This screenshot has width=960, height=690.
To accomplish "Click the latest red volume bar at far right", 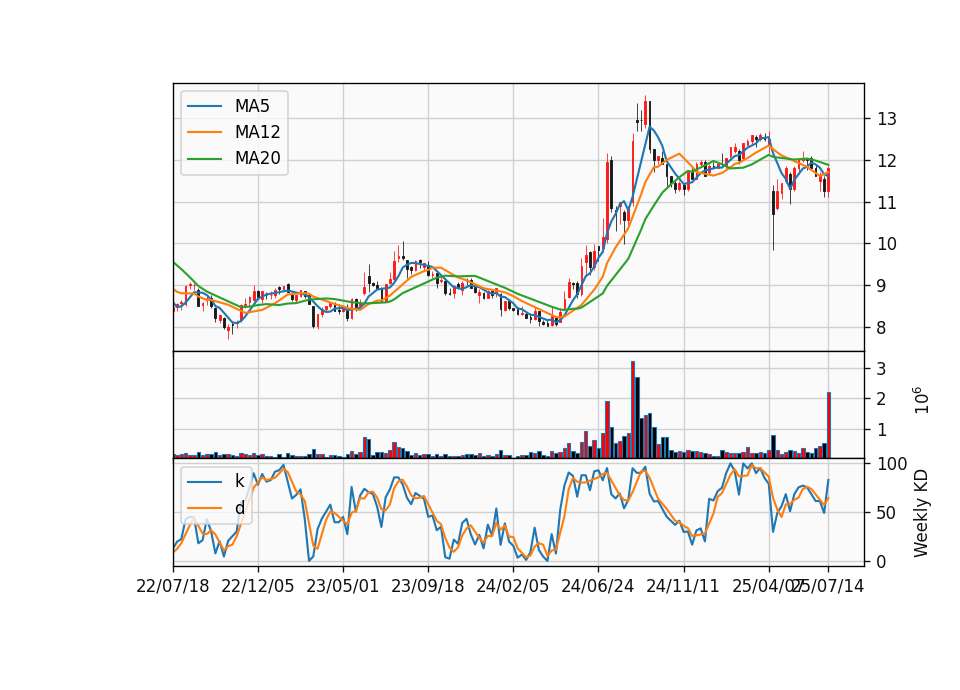I will tap(829, 425).
